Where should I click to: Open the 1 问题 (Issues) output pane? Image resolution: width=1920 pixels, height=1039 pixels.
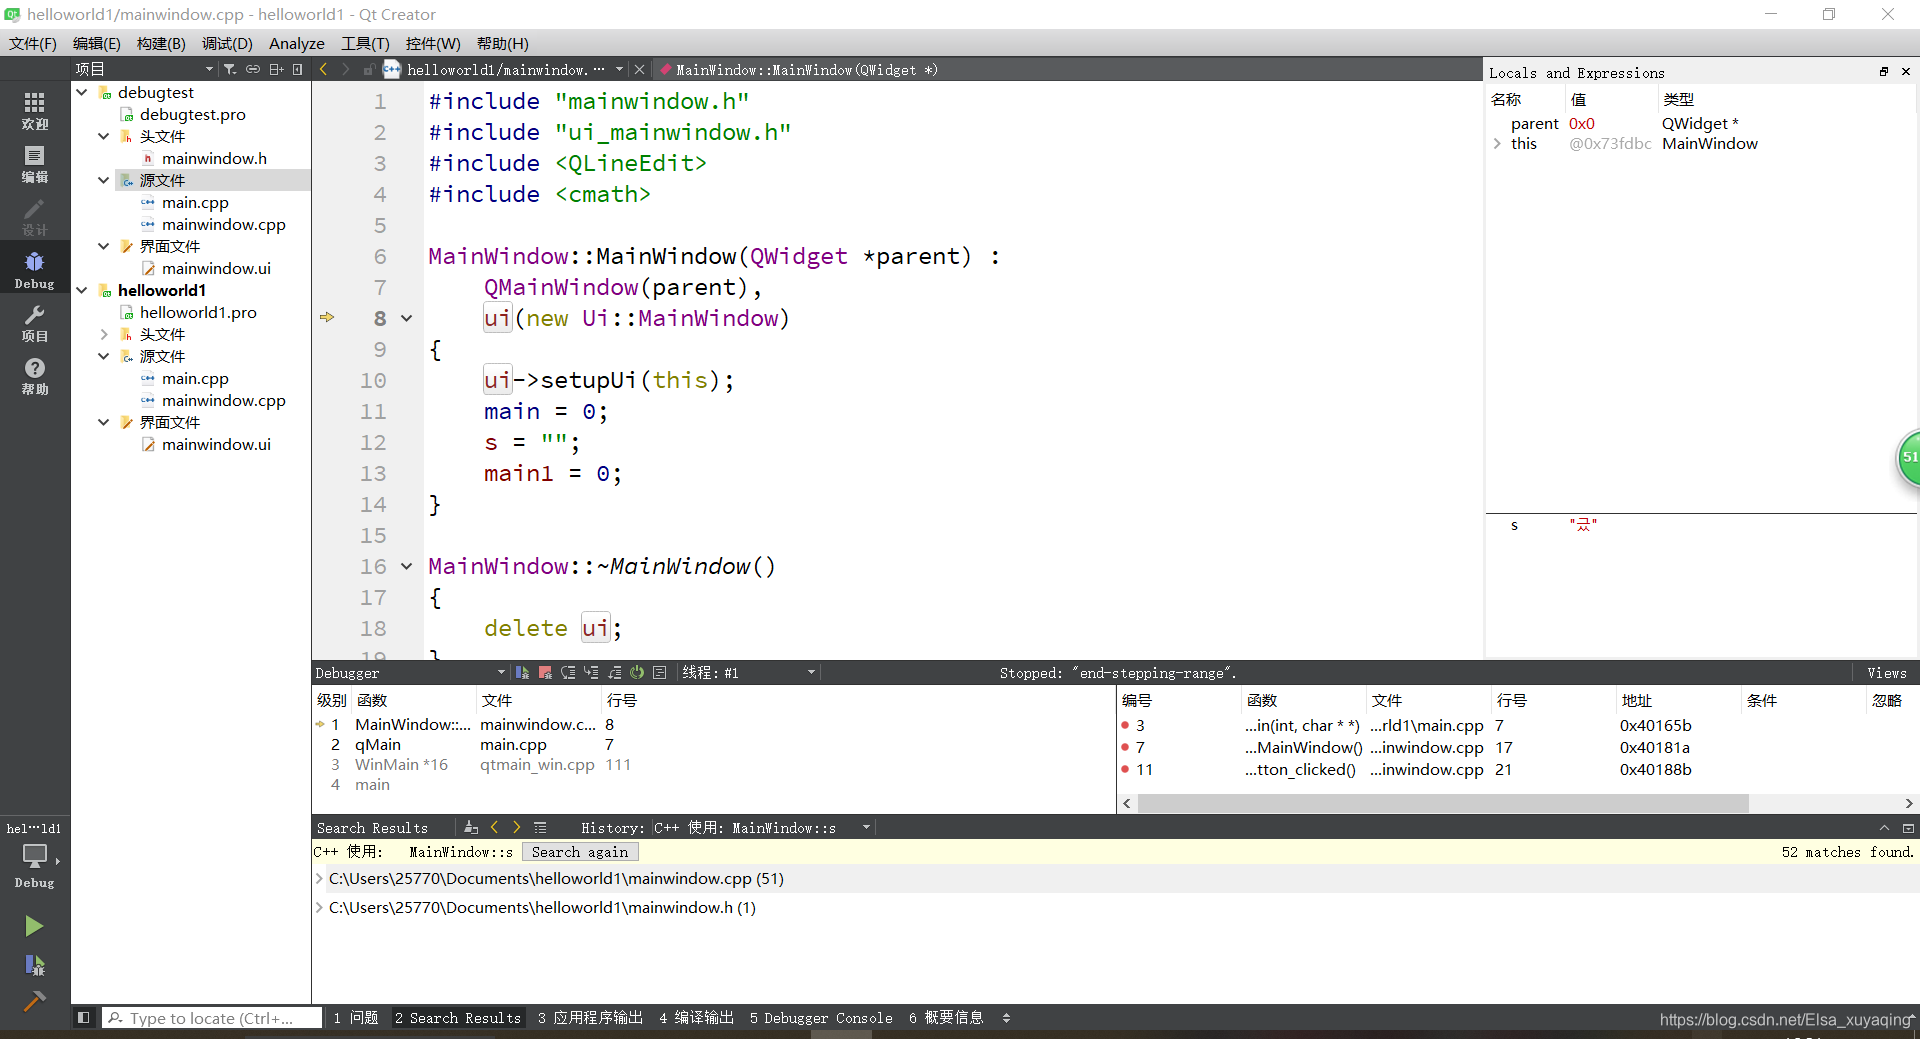pyautogui.click(x=356, y=1017)
